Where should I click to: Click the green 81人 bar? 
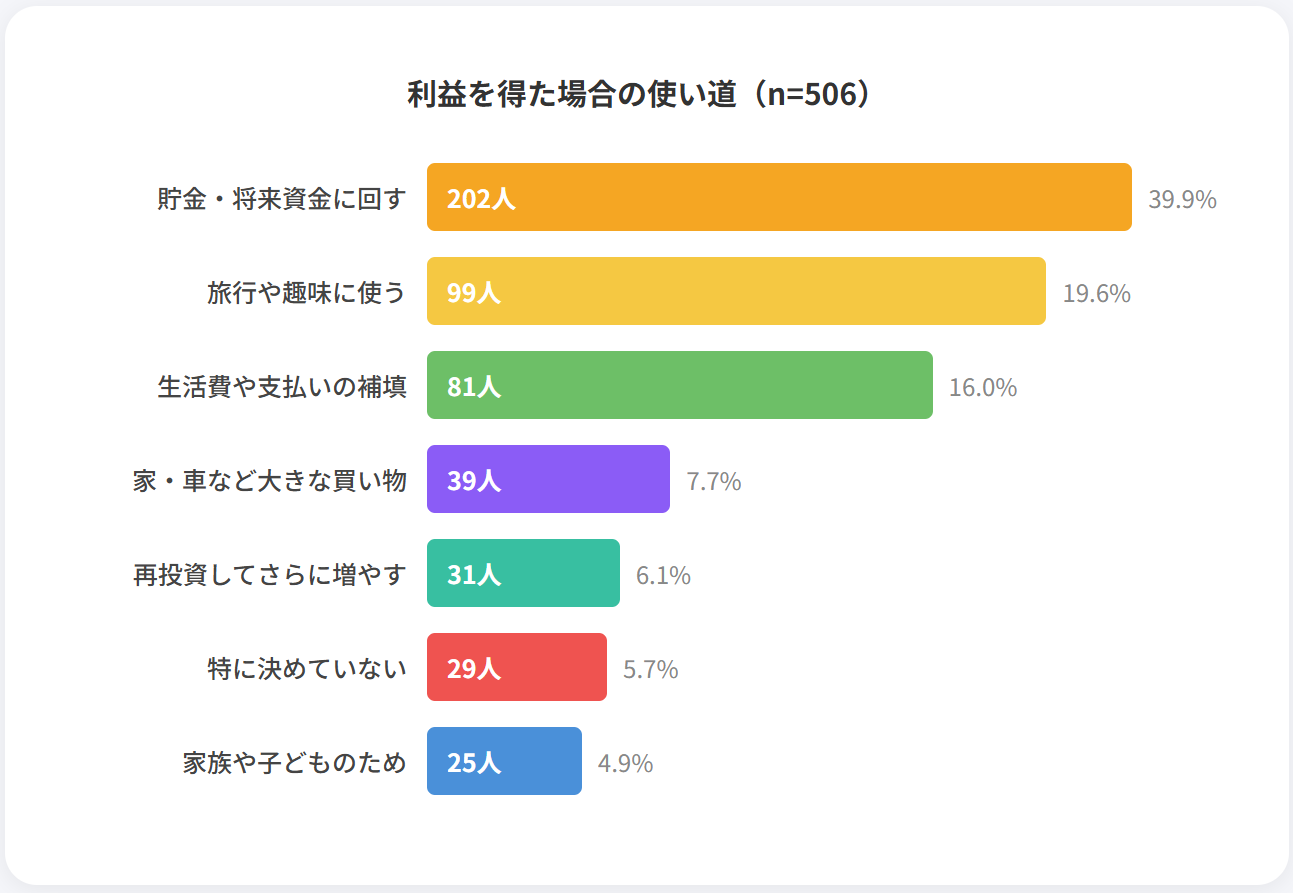click(680, 386)
